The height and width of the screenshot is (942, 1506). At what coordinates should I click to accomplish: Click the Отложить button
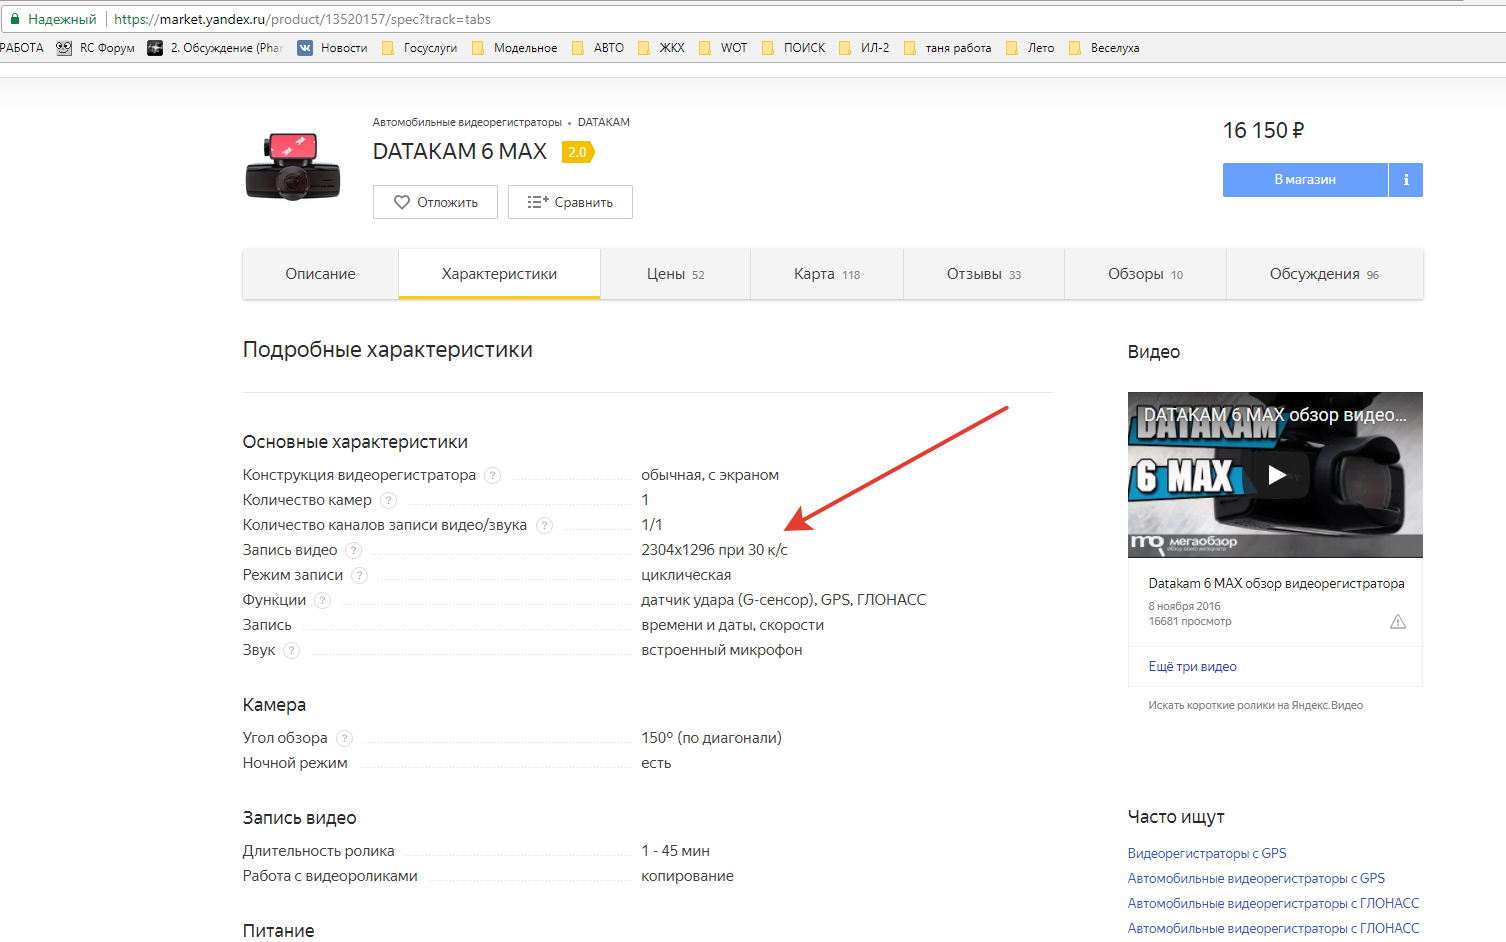435,202
